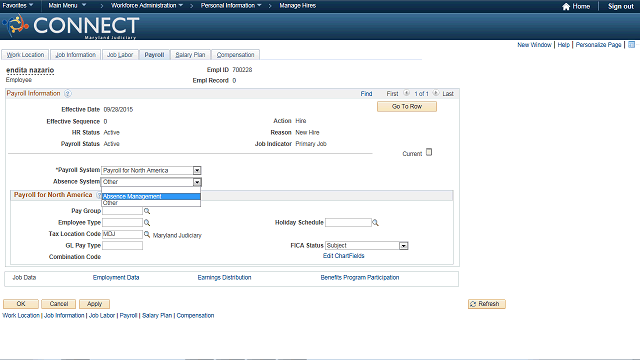
Task: Open the Earnings Distribution link
Action: [x=224, y=278]
